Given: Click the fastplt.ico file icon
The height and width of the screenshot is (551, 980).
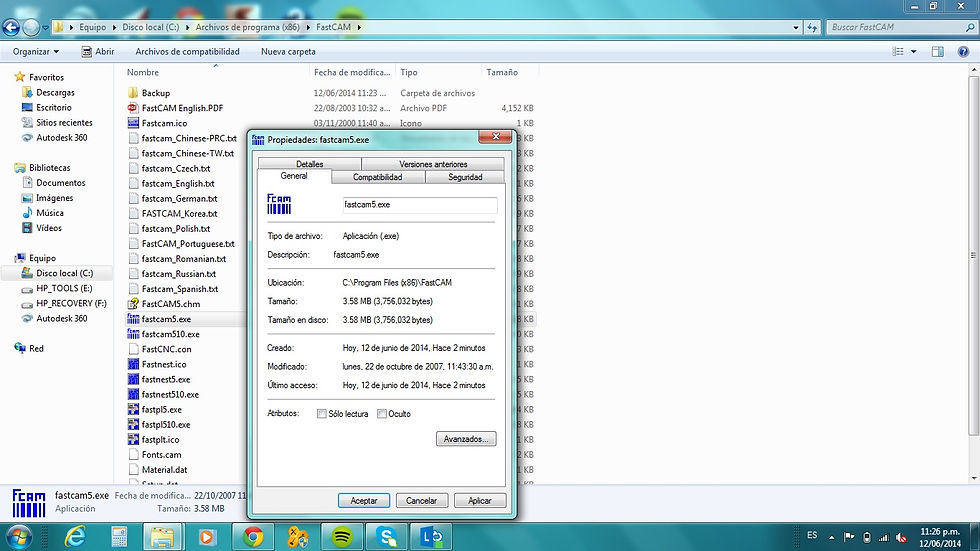Looking at the screenshot, I should tap(132, 440).
